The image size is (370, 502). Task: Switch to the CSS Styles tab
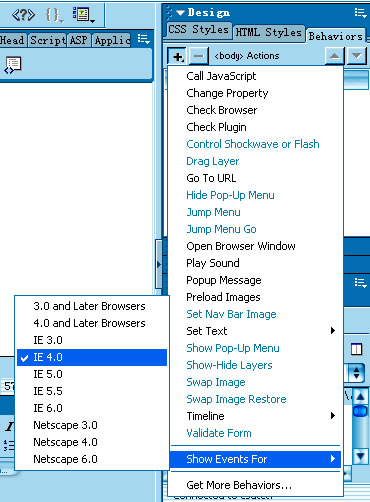pos(198,29)
